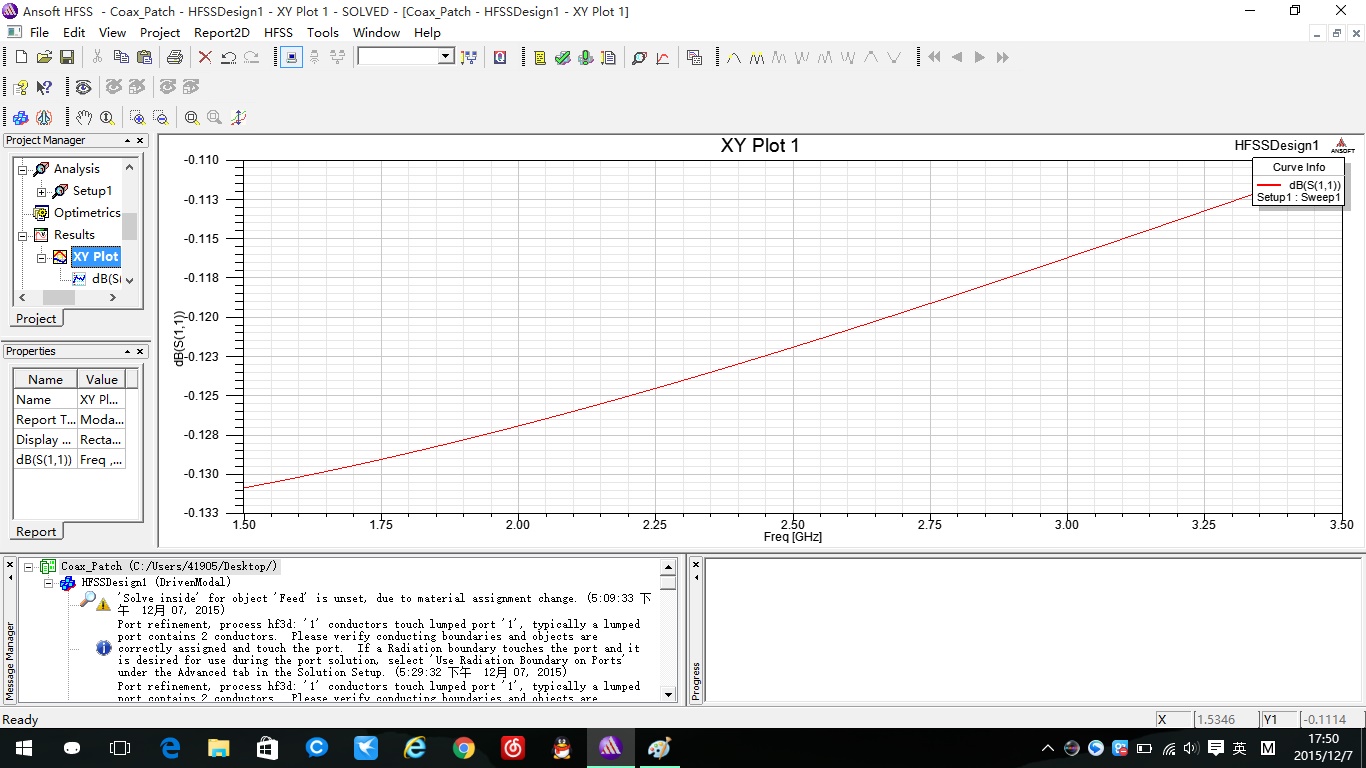Open the View menu

click(113, 33)
